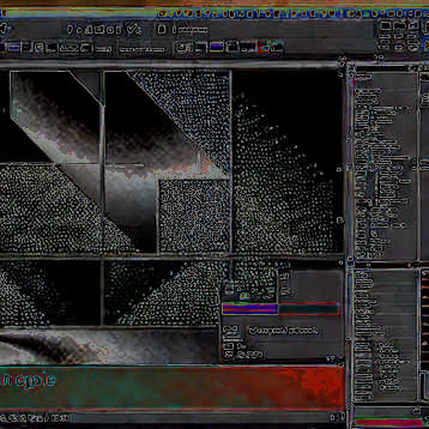Viewport: 429px width, 429px height.
Task: Click the blue-and-yellow square toolbar icon
Action: click(x=216, y=47)
